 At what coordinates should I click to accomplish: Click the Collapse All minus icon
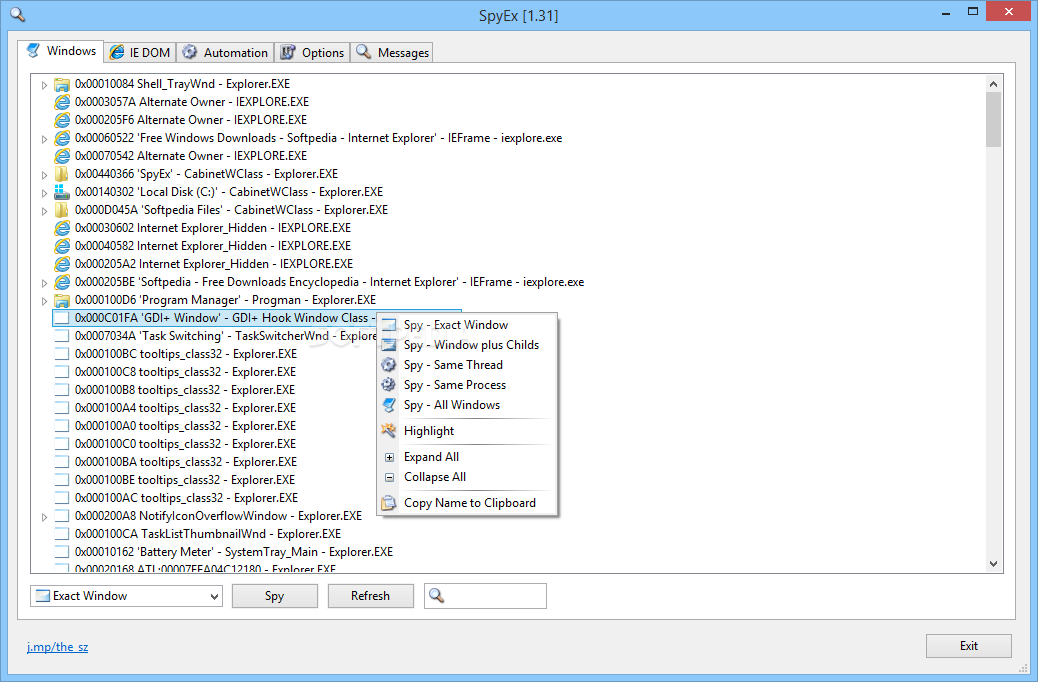389,477
